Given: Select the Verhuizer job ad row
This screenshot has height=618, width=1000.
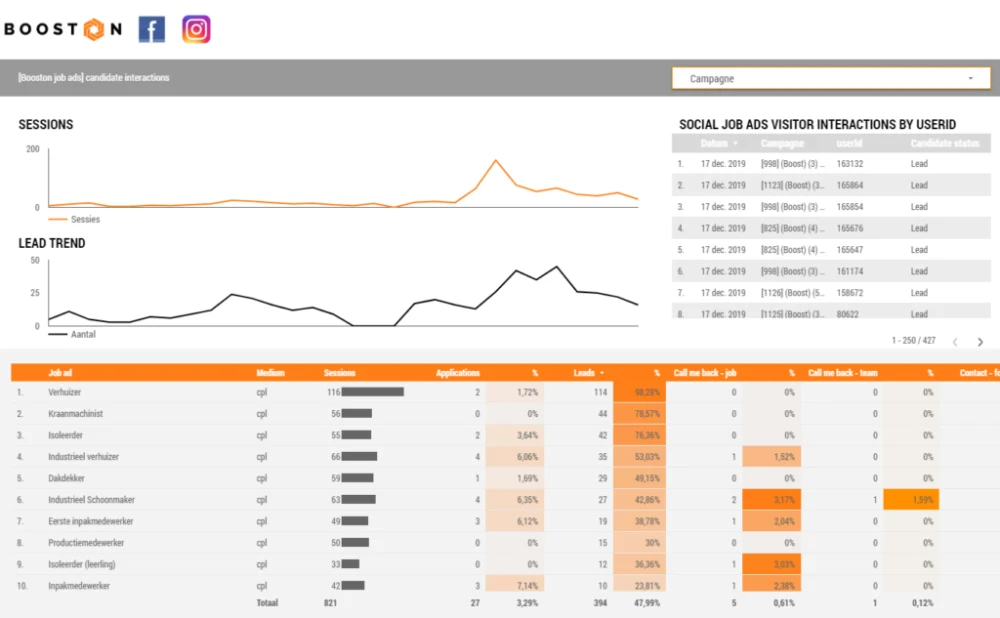Looking at the screenshot, I should [66, 392].
